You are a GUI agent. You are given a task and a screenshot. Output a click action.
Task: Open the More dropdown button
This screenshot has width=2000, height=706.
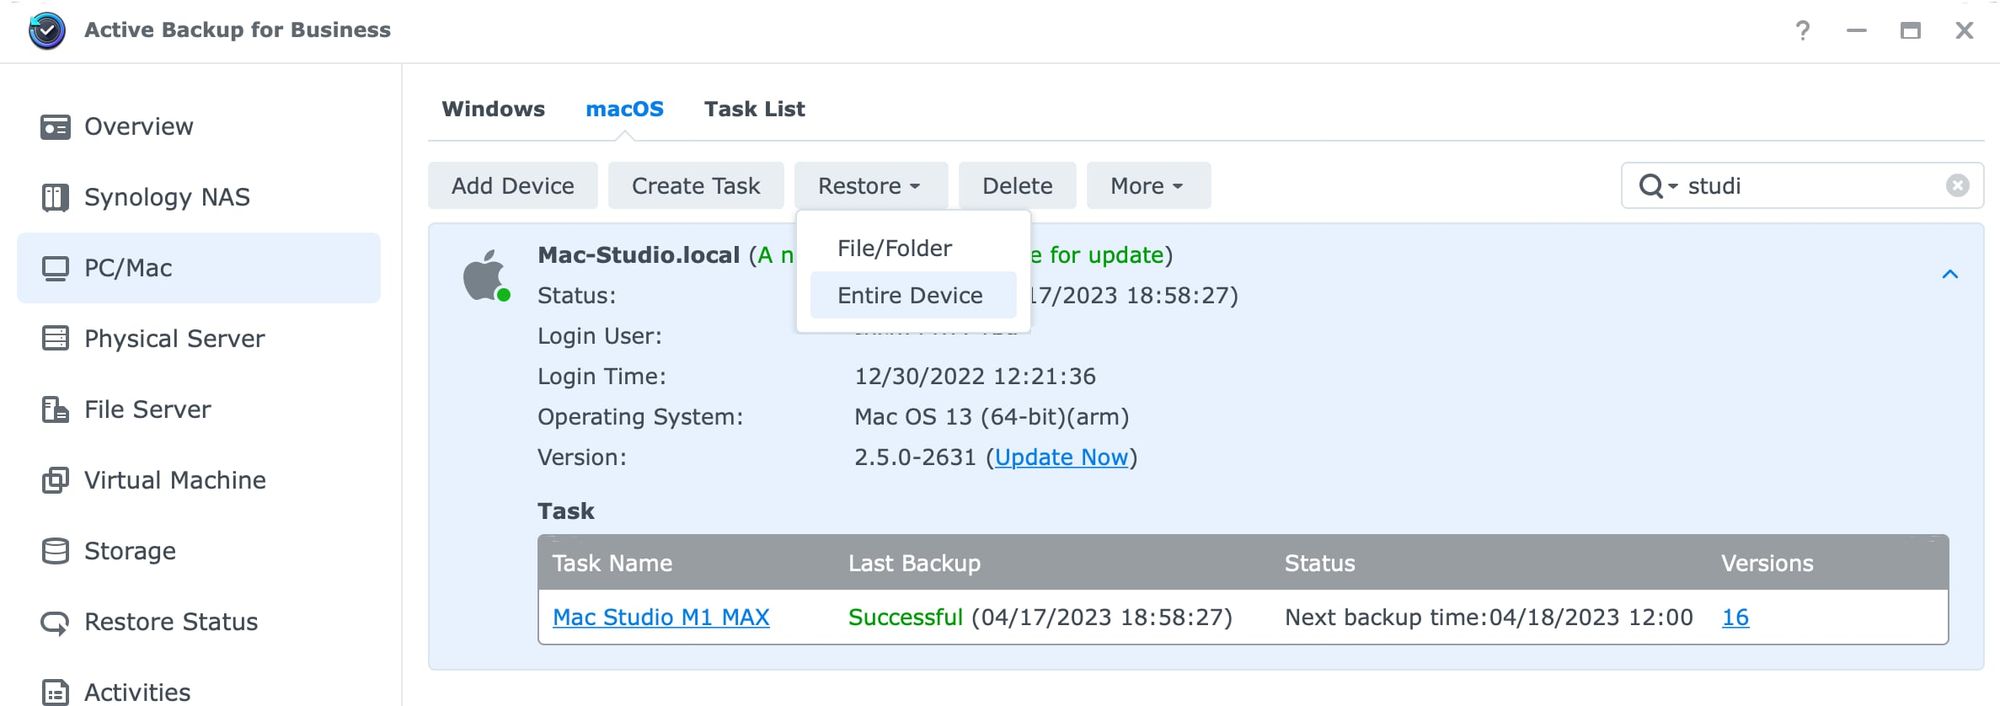pos(1148,186)
